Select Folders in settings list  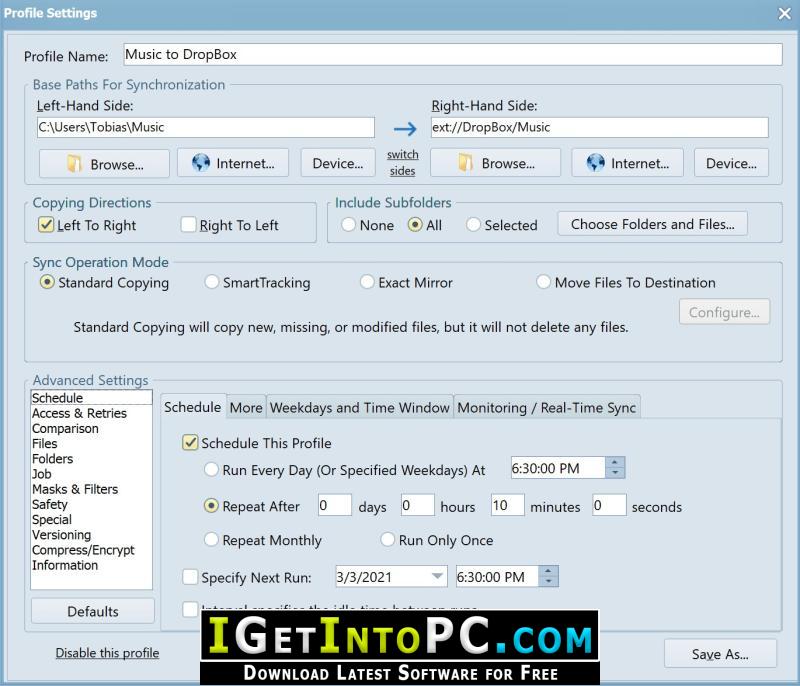click(91, 459)
